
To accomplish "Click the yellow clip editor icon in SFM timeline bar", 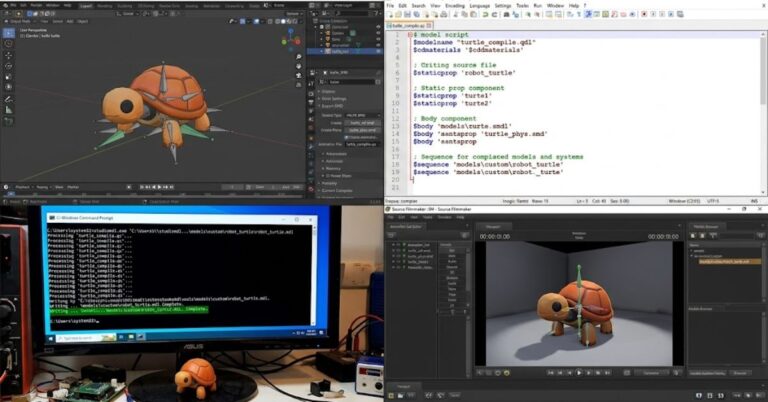I will tap(391, 395).
